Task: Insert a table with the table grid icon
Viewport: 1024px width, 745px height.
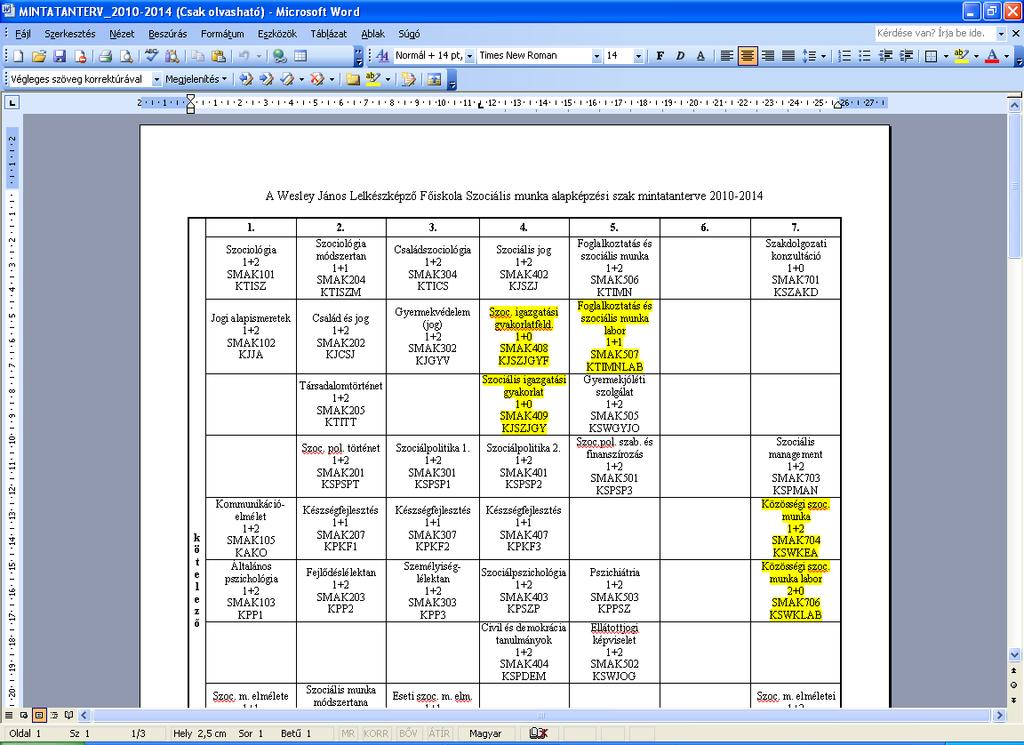Action: point(300,56)
